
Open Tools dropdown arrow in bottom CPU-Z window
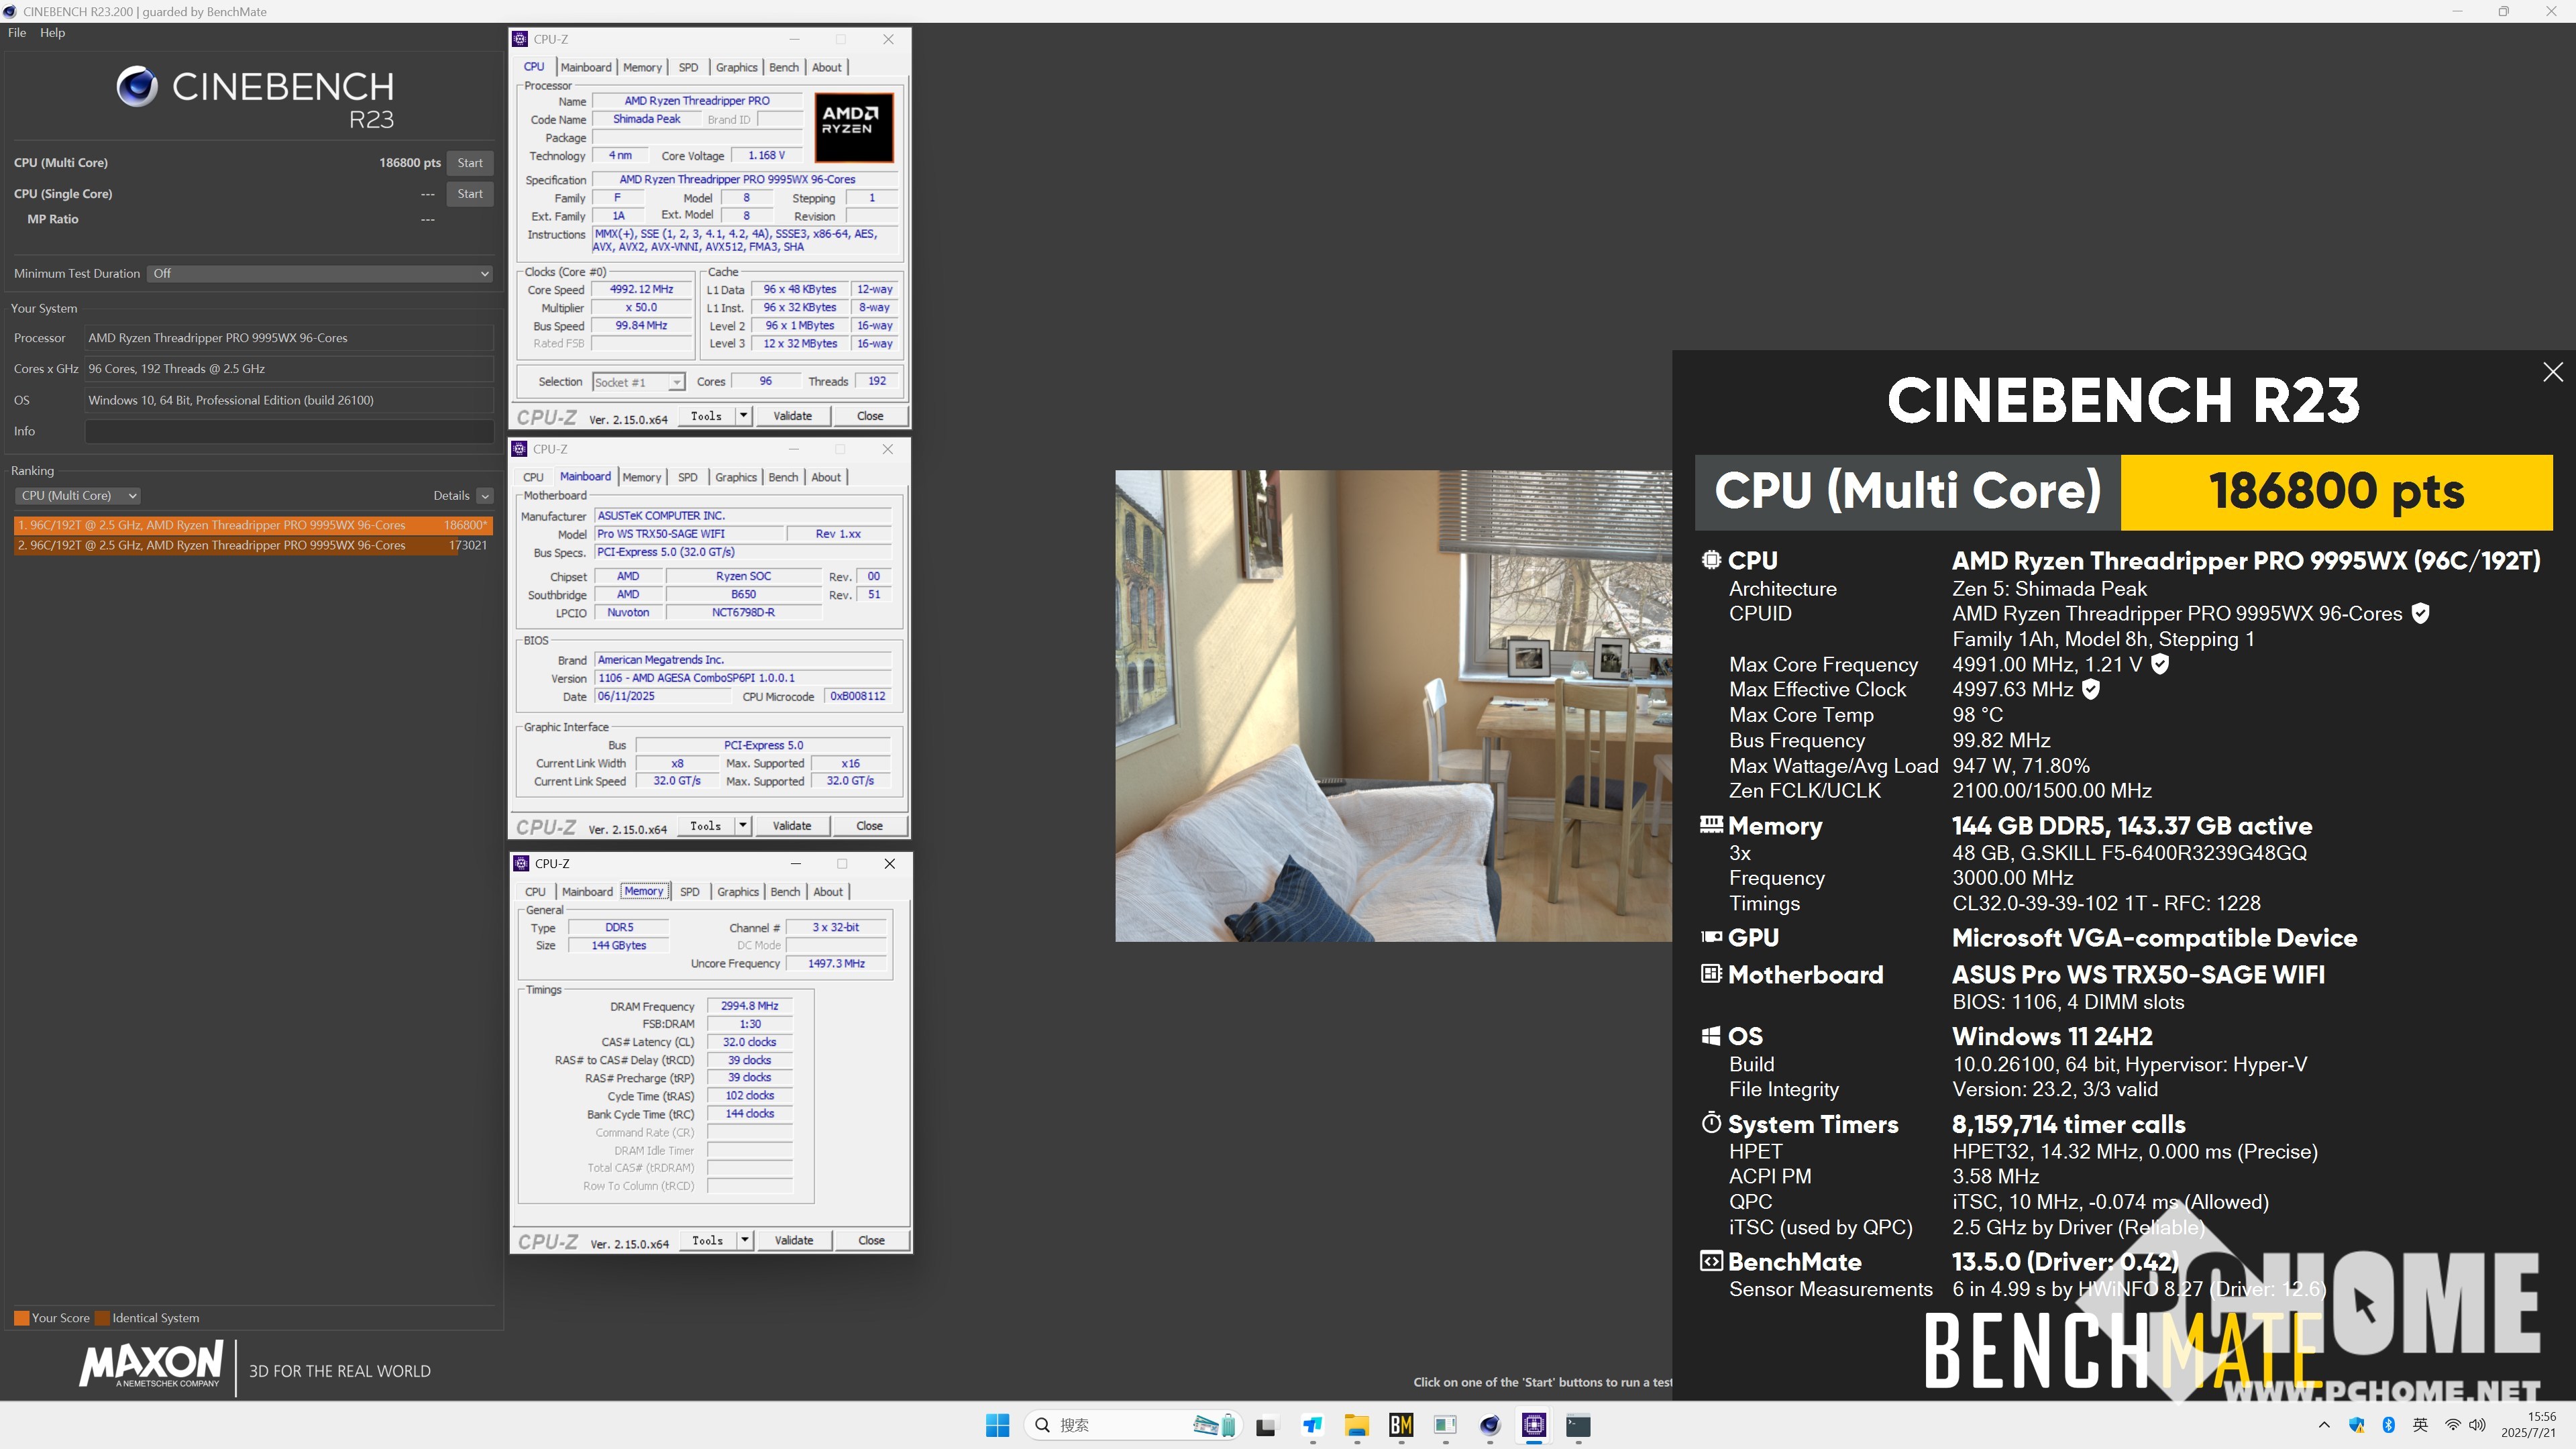[x=745, y=1240]
